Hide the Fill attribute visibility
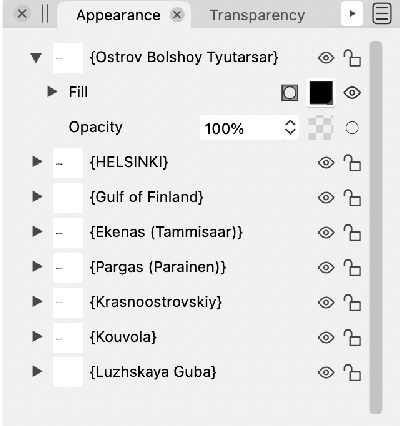The height and width of the screenshot is (426, 402). pyautogui.click(x=352, y=92)
